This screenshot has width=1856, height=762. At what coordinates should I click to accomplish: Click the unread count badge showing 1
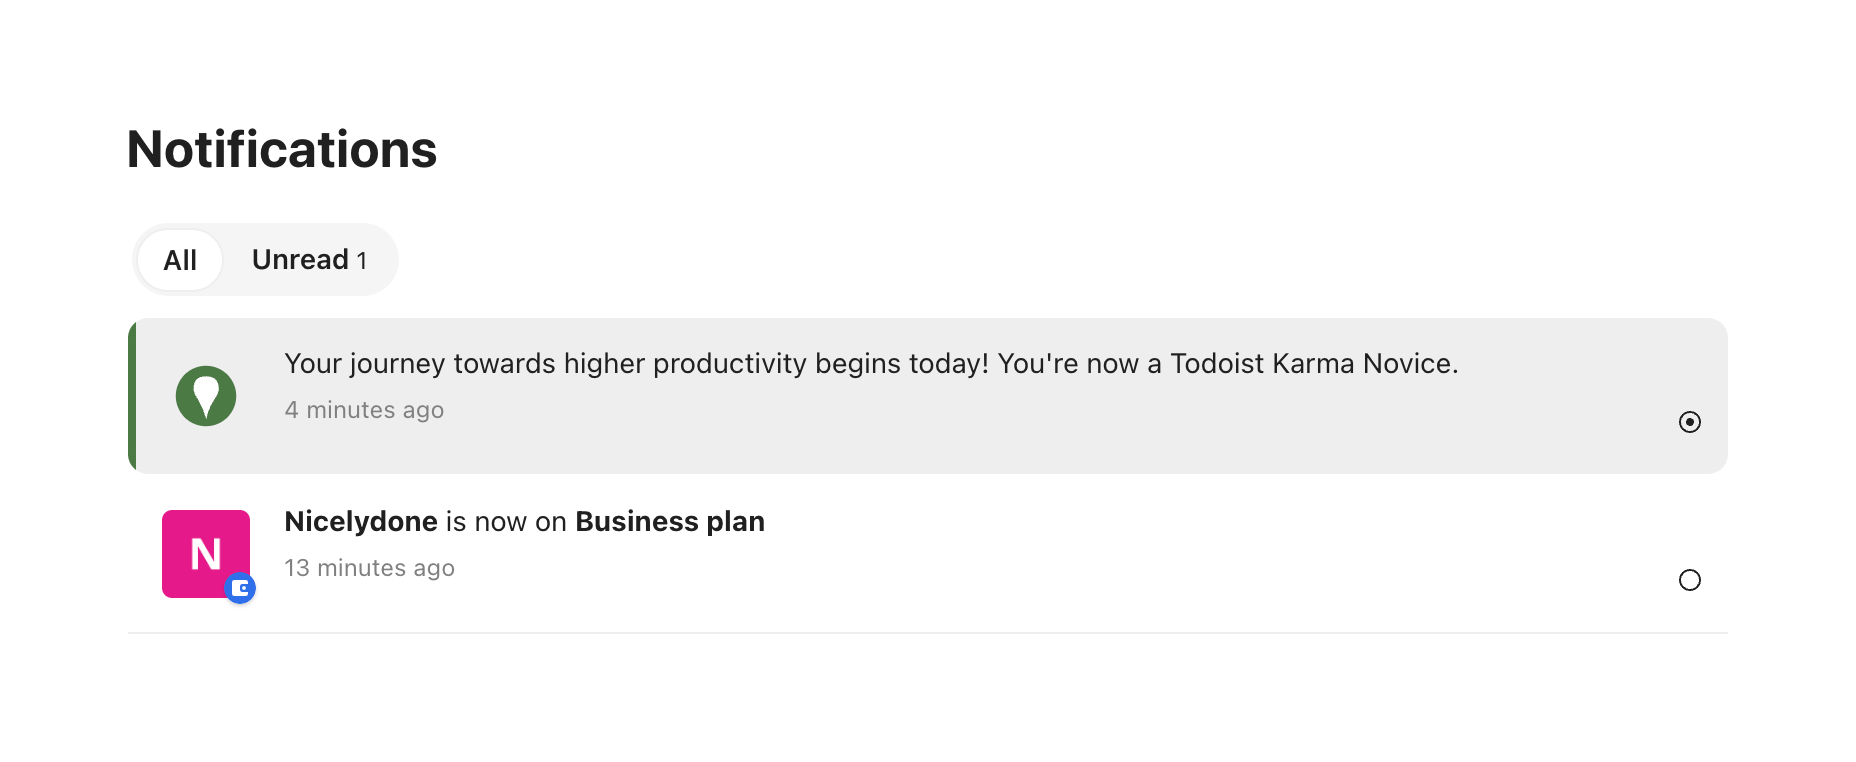[362, 261]
